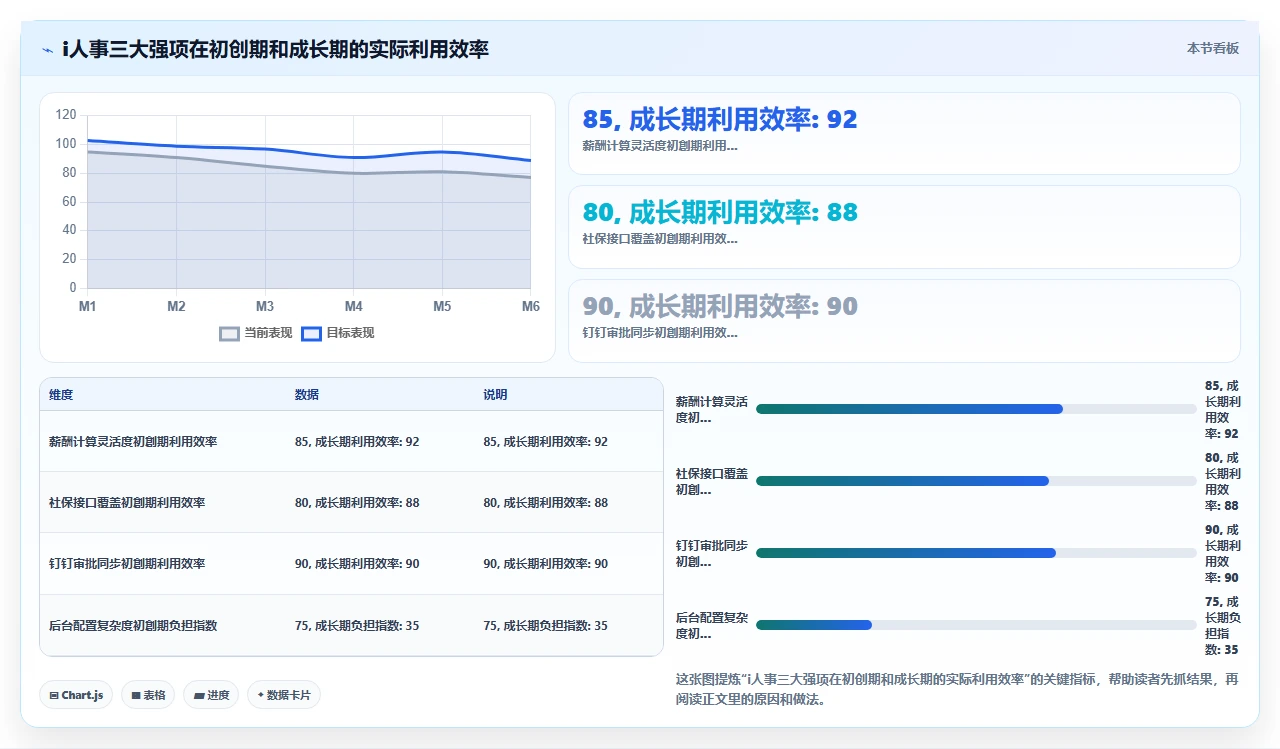The width and height of the screenshot is (1280, 749).
Task: Select table row 薪酬计算灵活度初创期利用效率
Action: [351, 441]
